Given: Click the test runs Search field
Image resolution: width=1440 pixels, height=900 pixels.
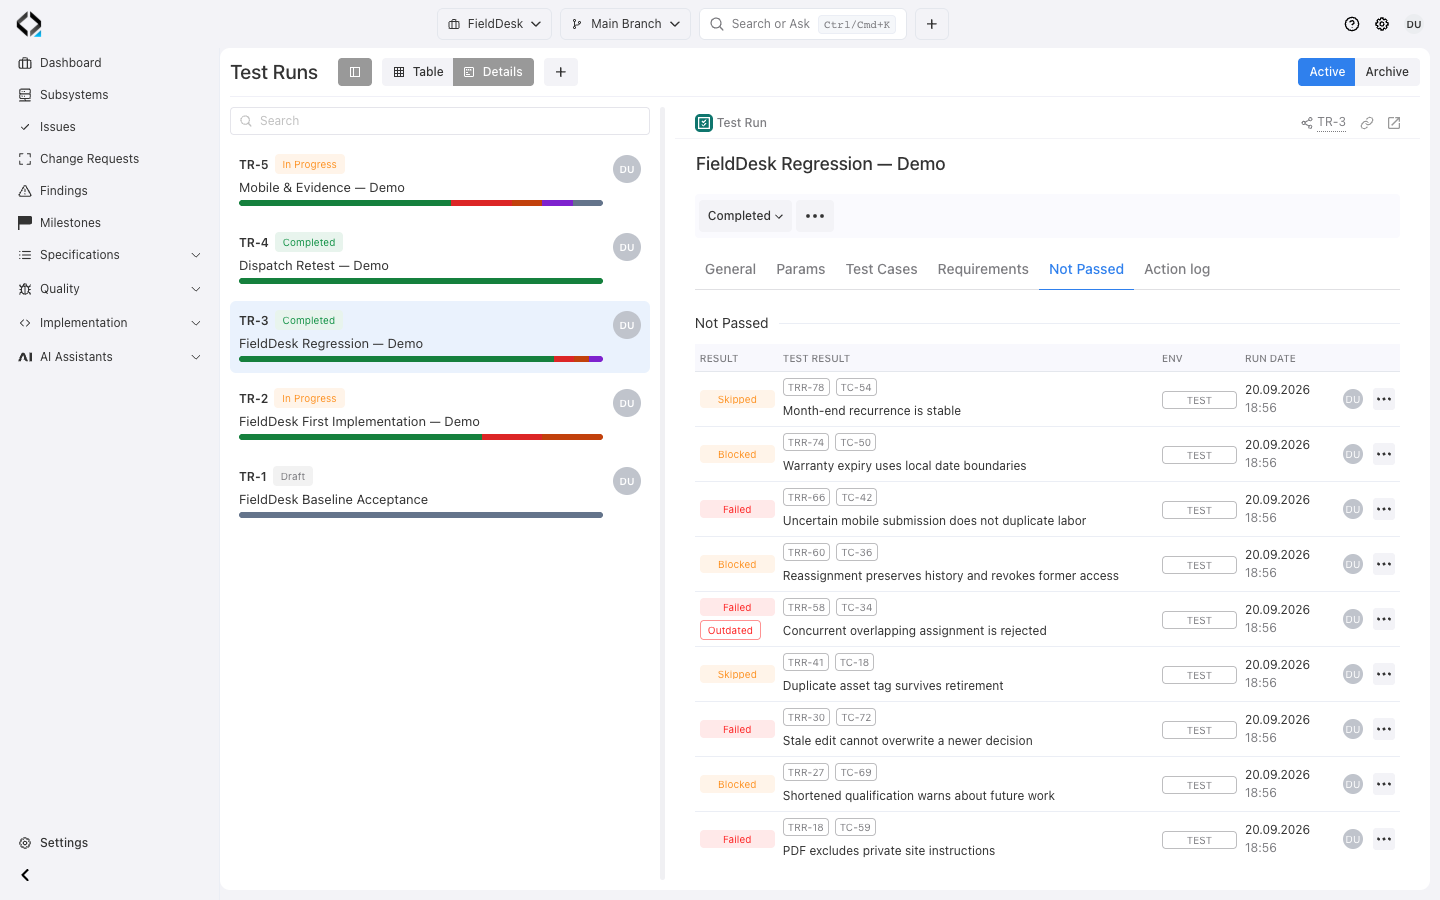Looking at the screenshot, I should 440,121.
